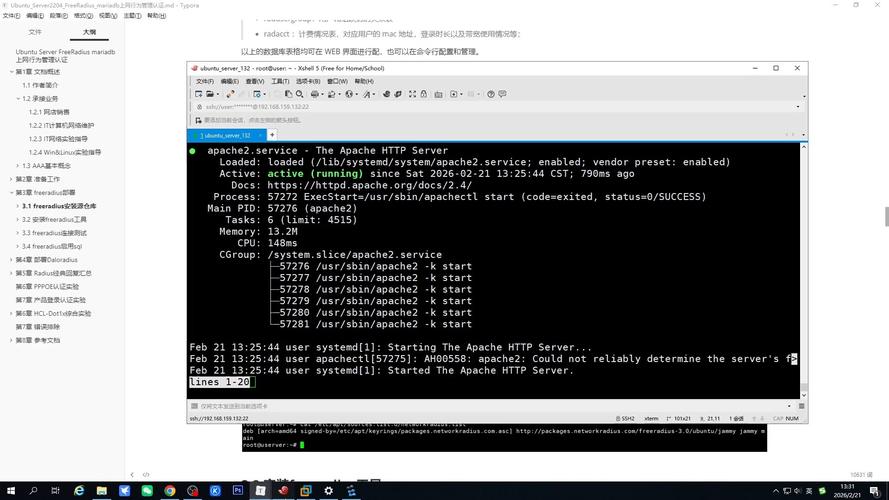Open the WeChat taskbar icon
The width and height of the screenshot is (889, 500).
pyautogui.click(x=147, y=490)
